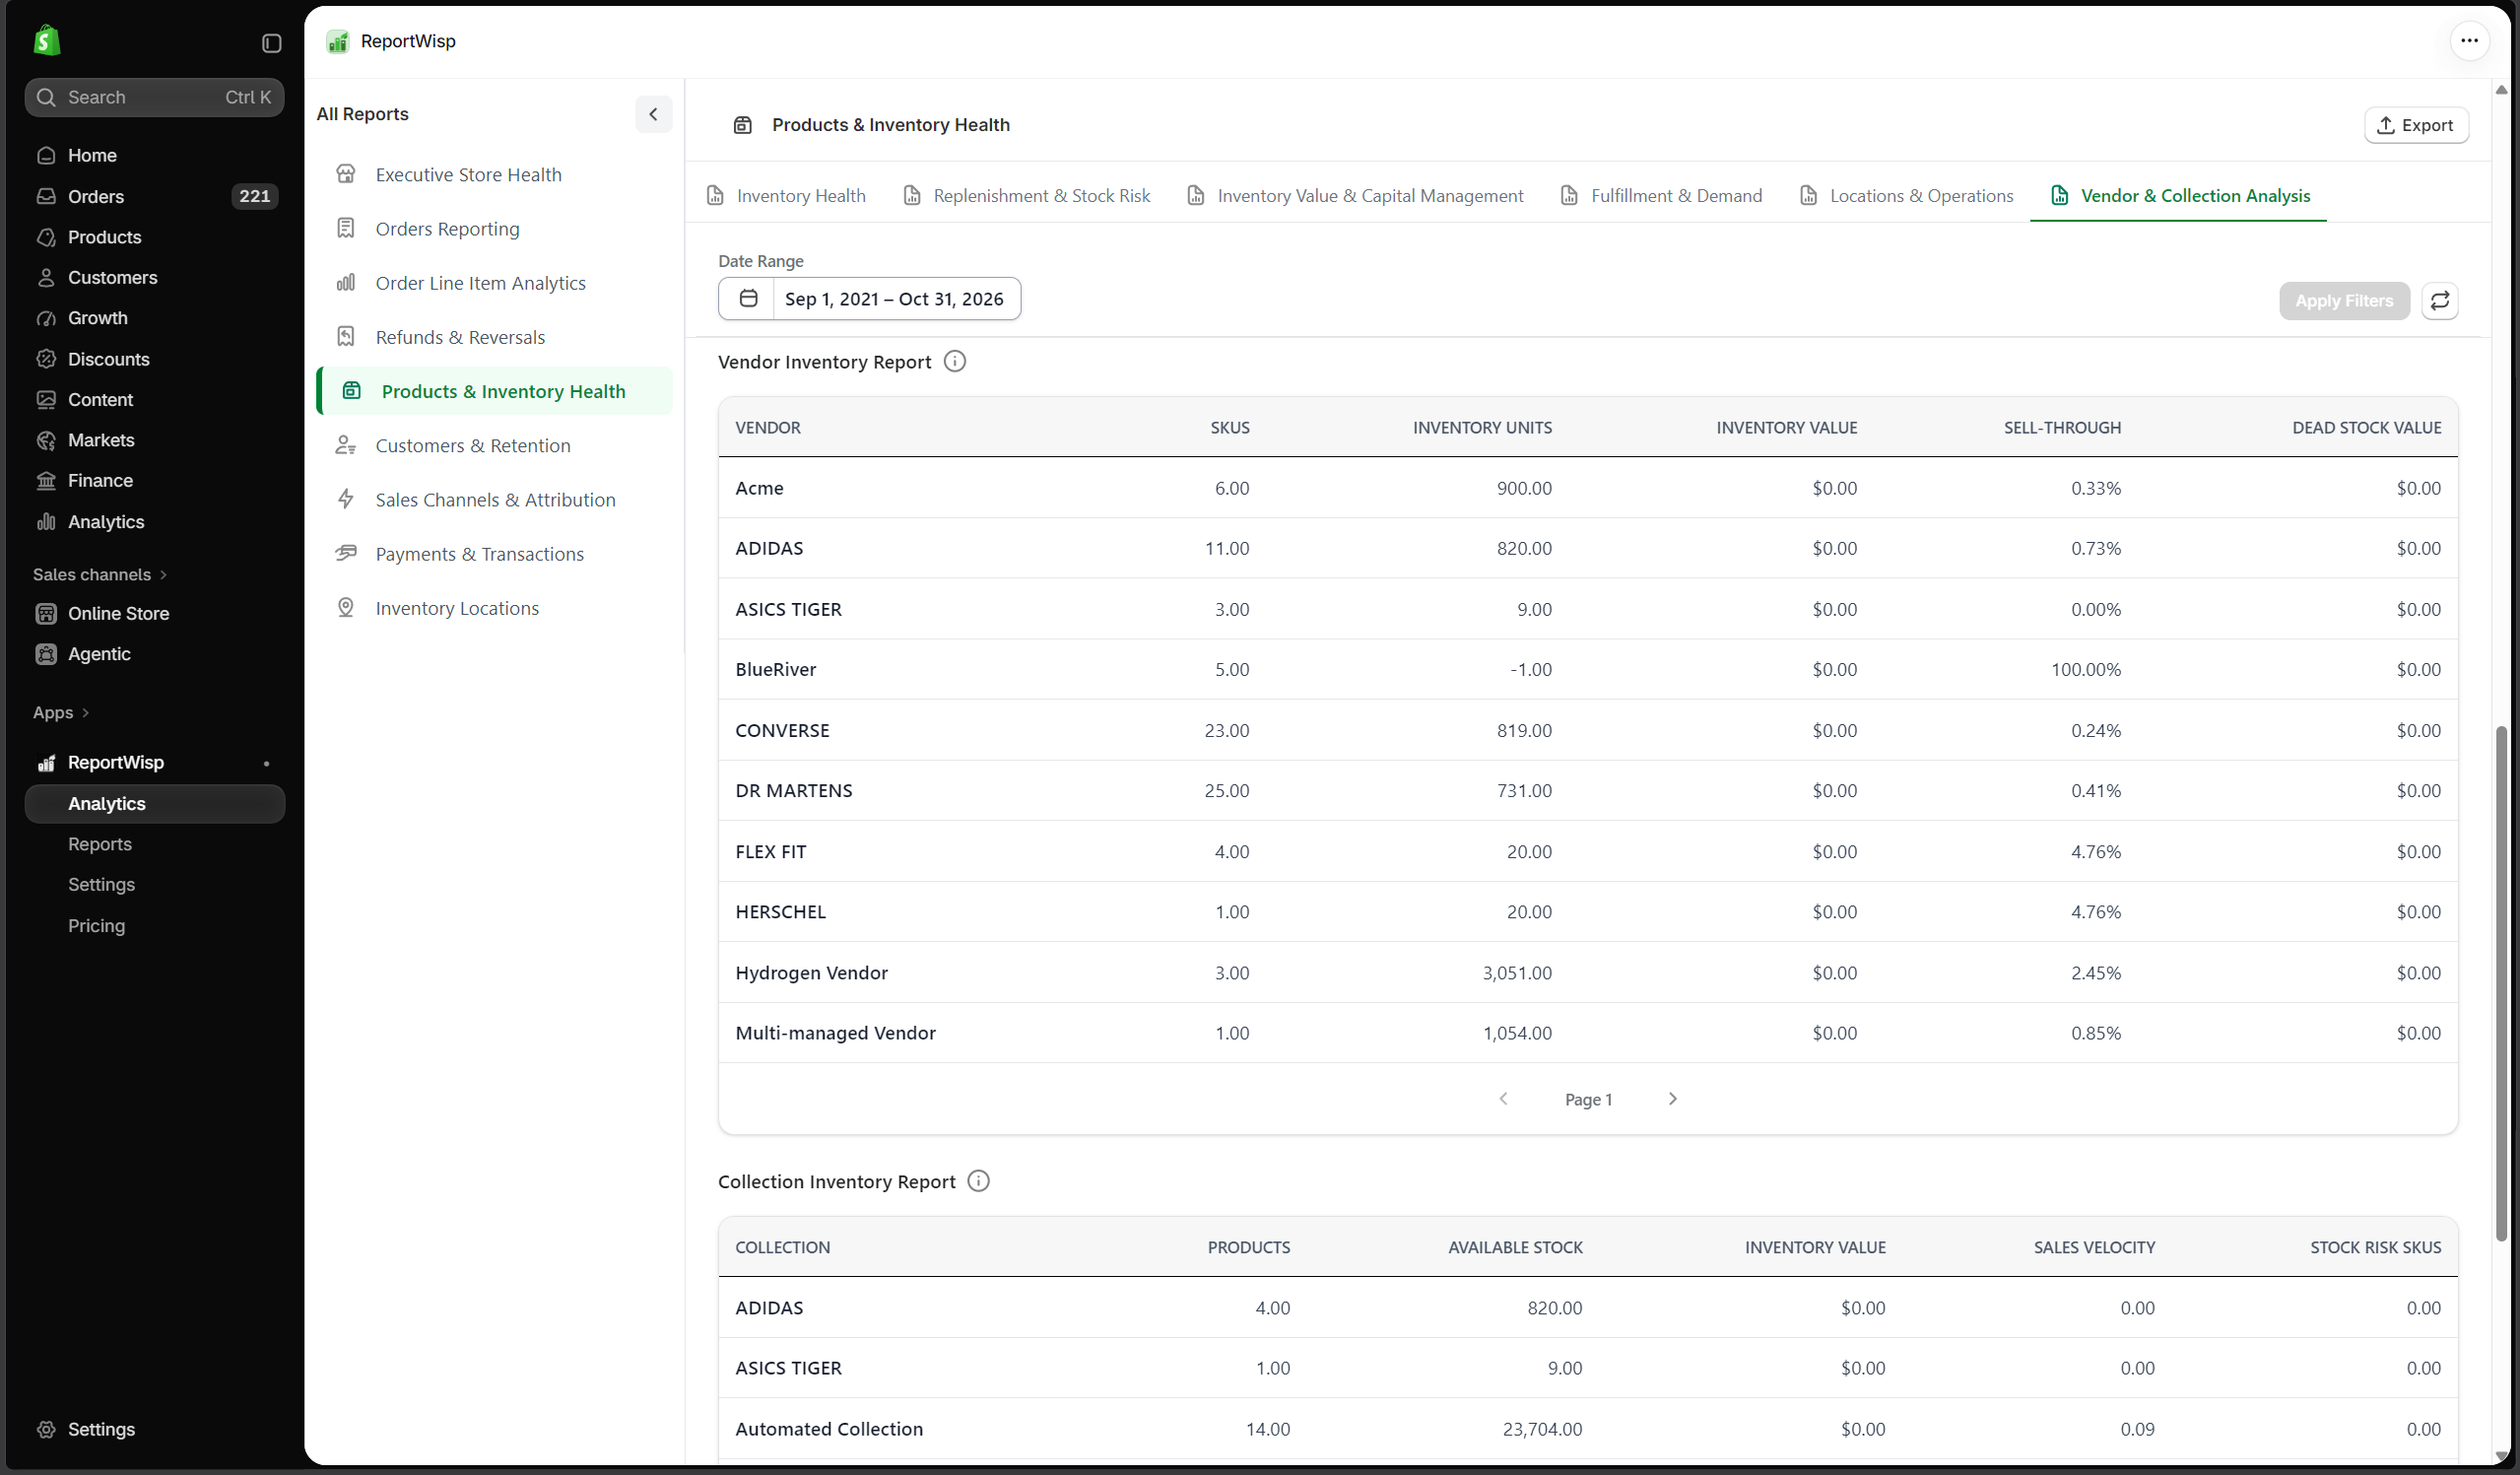Sort by the SELL-THROUGH column header

click(x=2062, y=428)
